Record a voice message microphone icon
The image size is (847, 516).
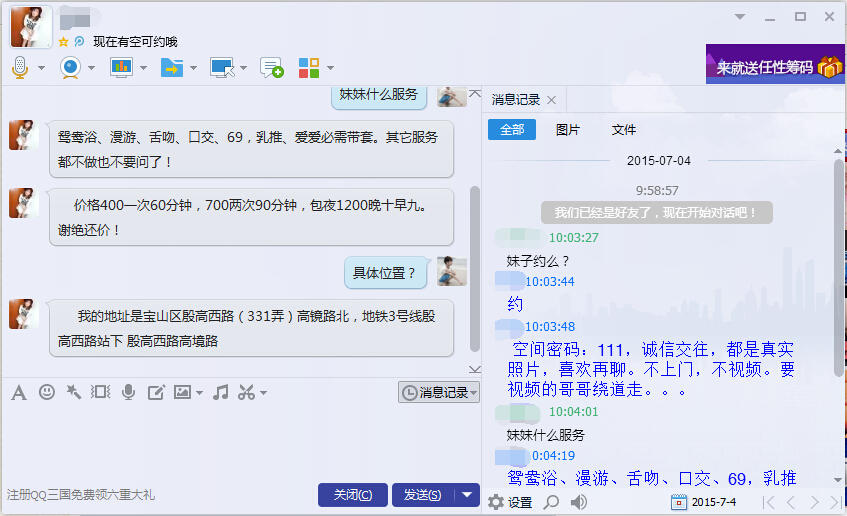pyautogui.click(x=129, y=392)
